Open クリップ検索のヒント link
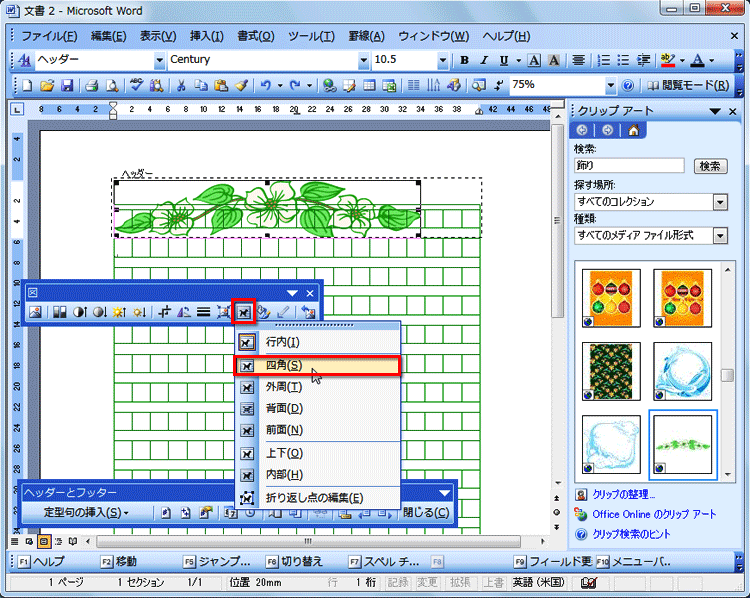Viewport: 750px width, 598px height. pyautogui.click(x=631, y=534)
